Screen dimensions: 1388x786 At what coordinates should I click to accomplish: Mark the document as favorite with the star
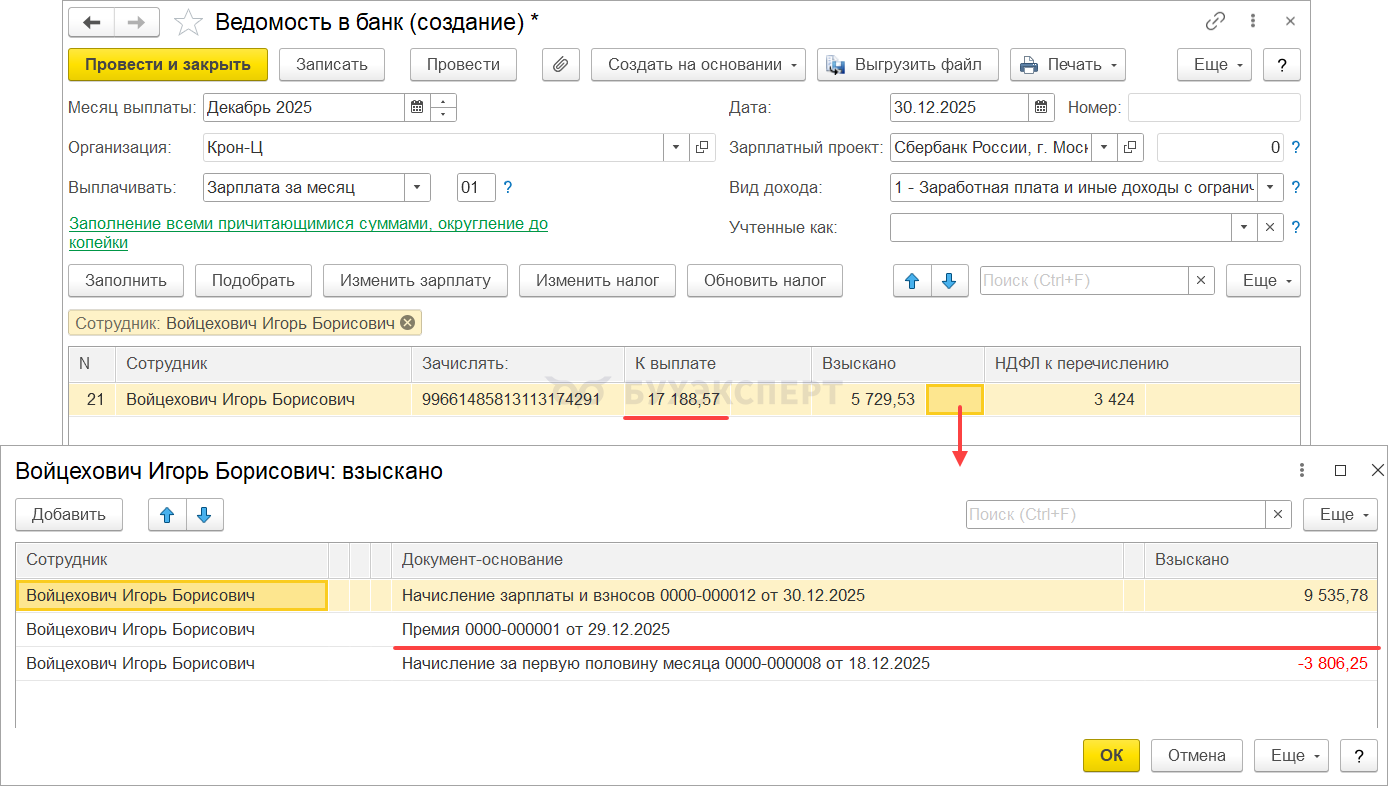[187, 22]
